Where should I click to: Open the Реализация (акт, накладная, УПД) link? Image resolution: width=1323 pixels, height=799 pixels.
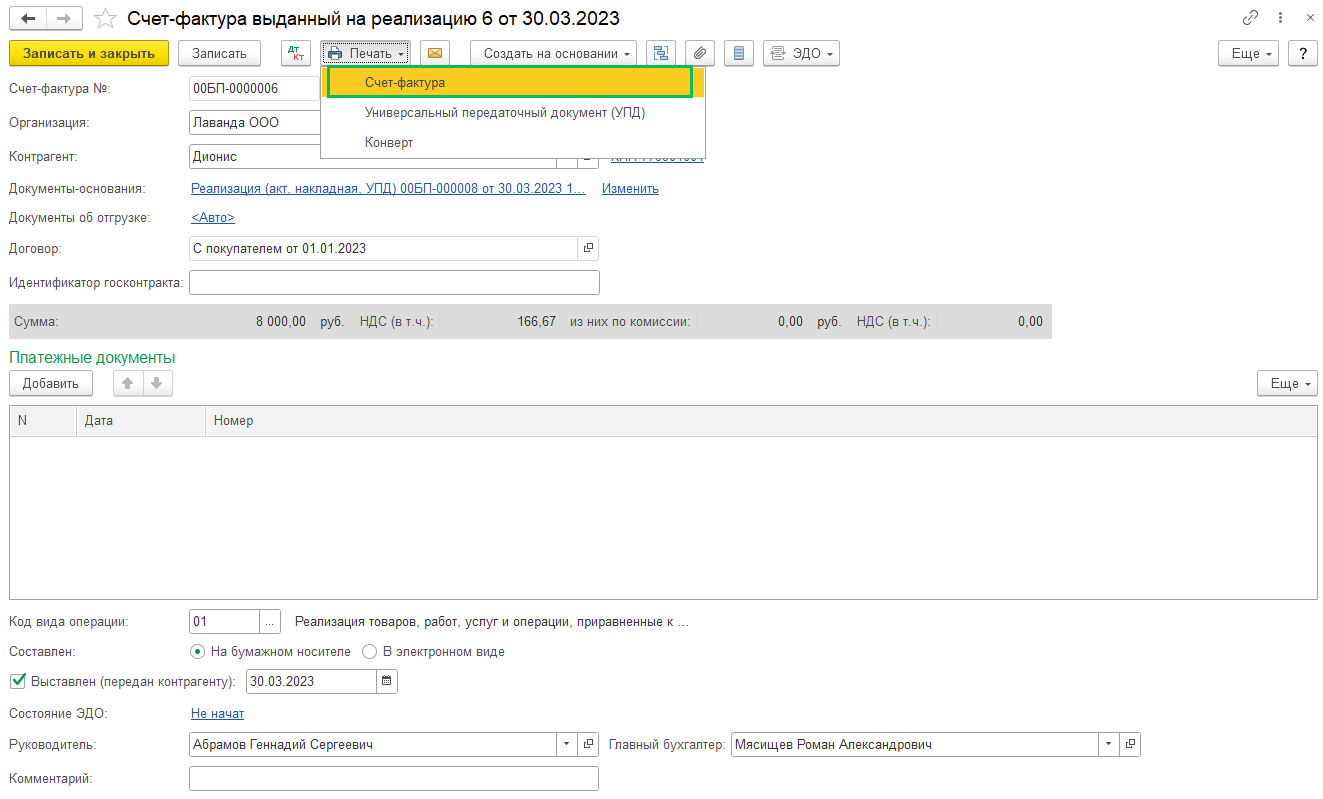click(x=388, y=188)
